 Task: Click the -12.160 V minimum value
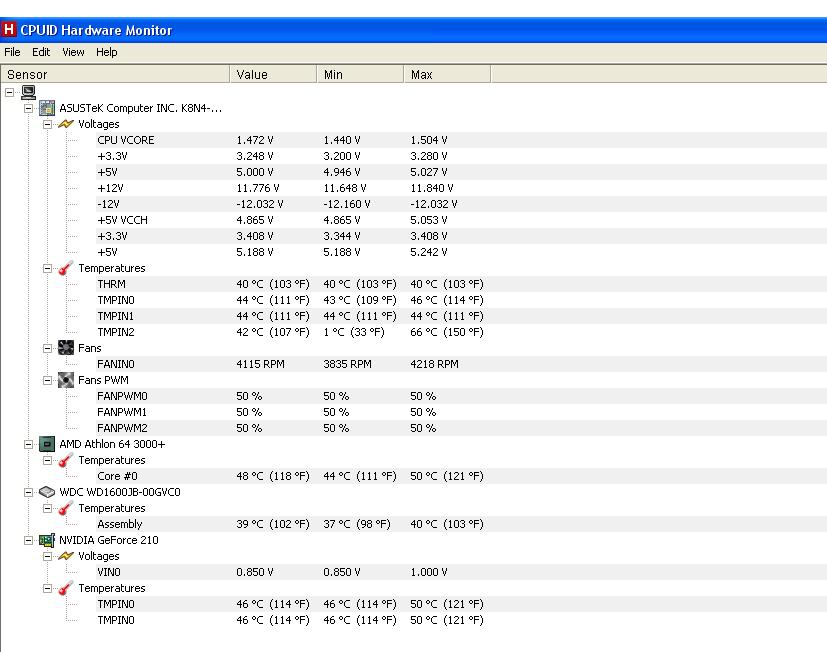coord(347,204)
